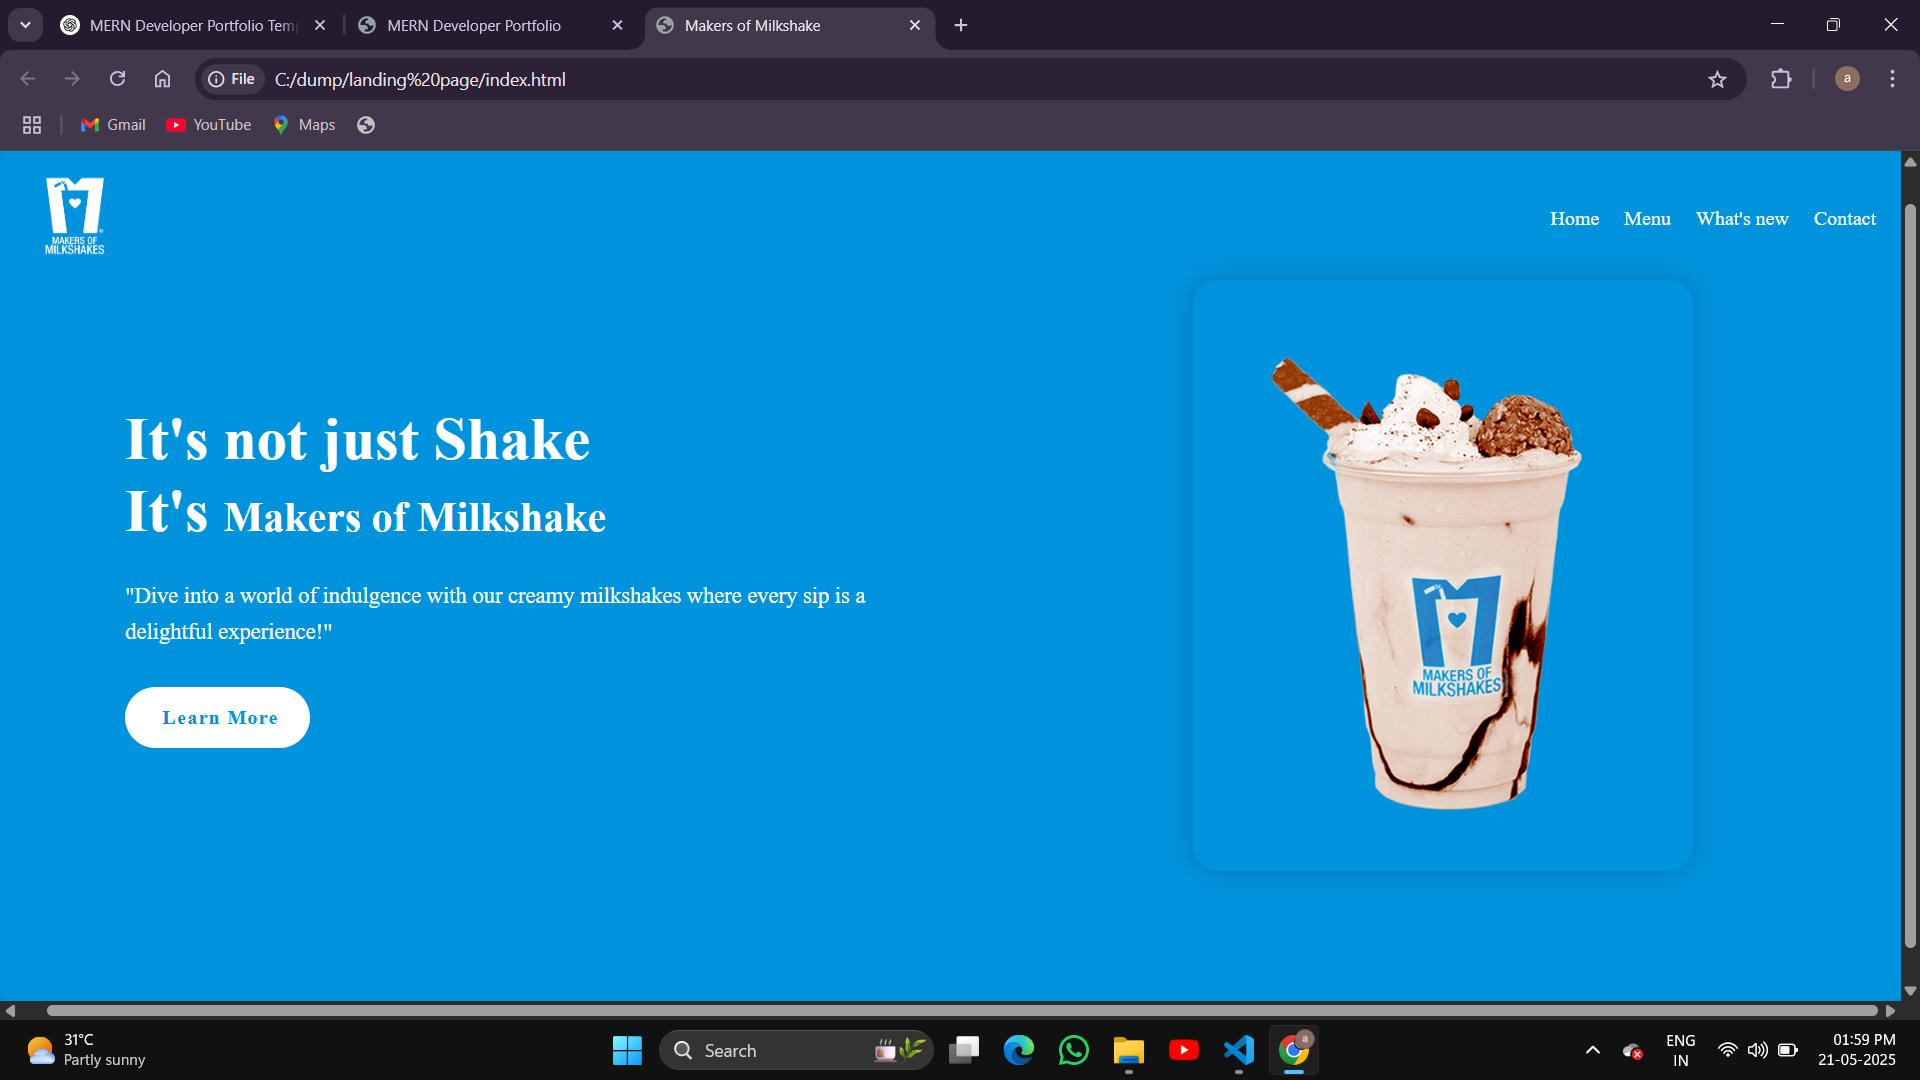
Task: Open Chrome three-dot menu
Action: [x=1892, y=79]
